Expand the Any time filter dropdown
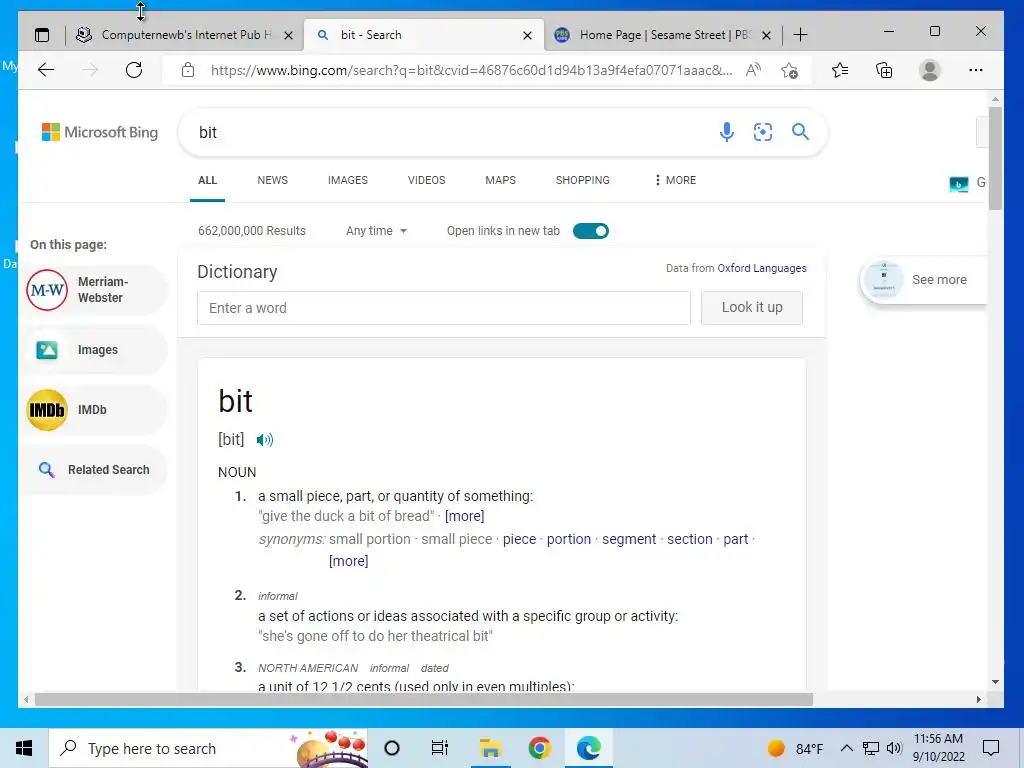The width and height of the screenshot is (1024, 768). click(376, 231)
